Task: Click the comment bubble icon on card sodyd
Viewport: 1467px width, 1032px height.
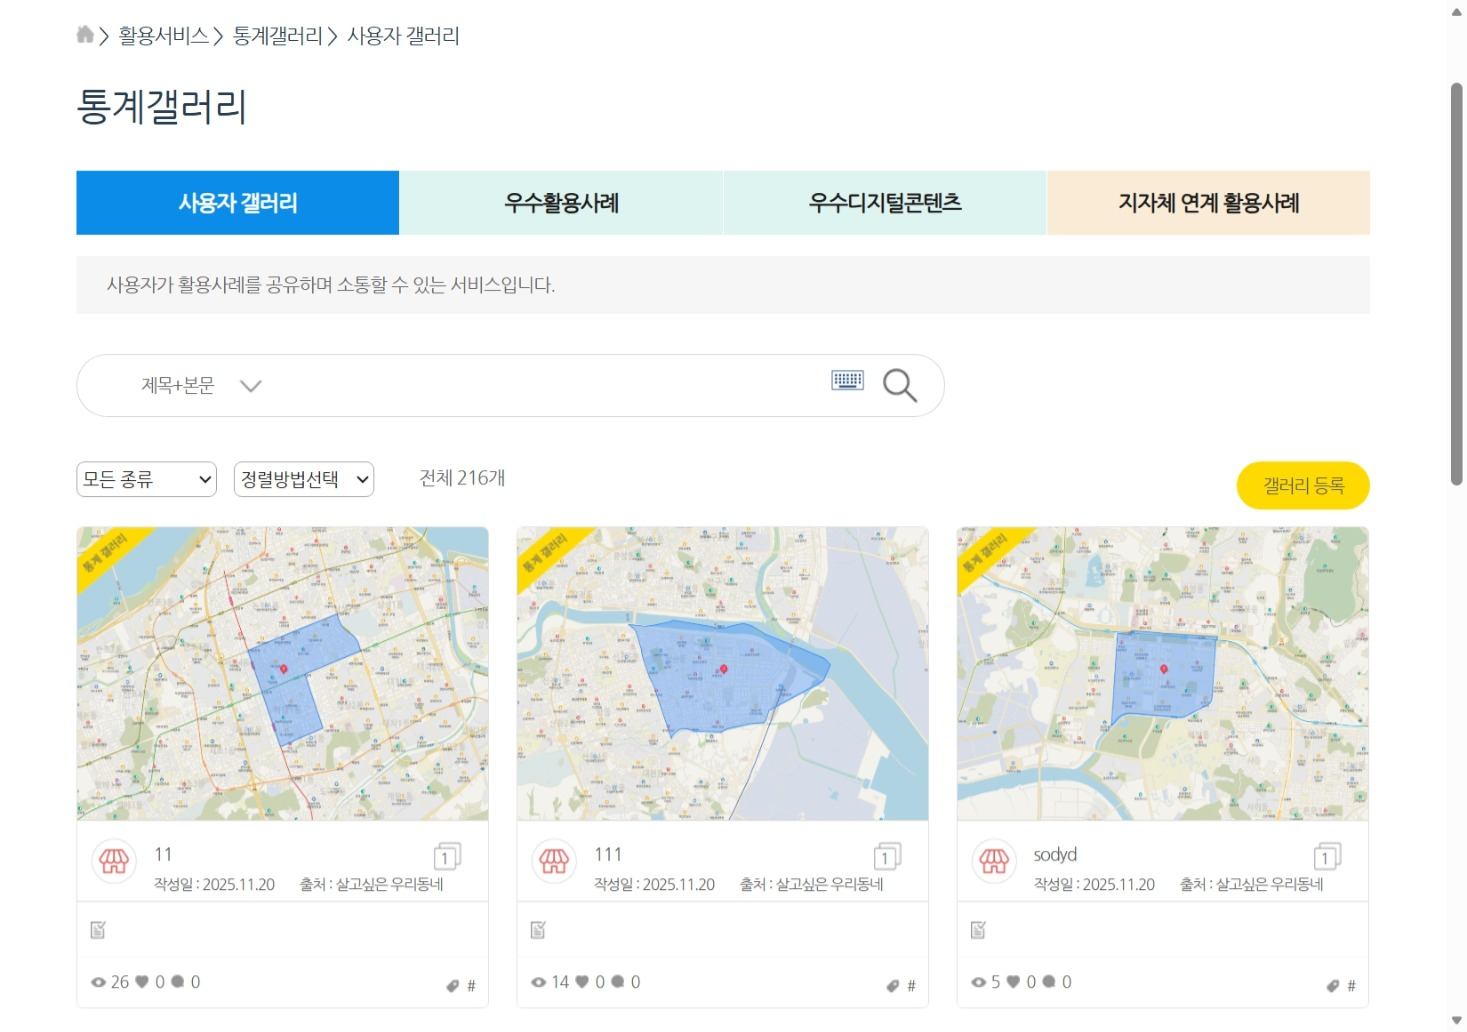Action: (x=1049, y=981)
